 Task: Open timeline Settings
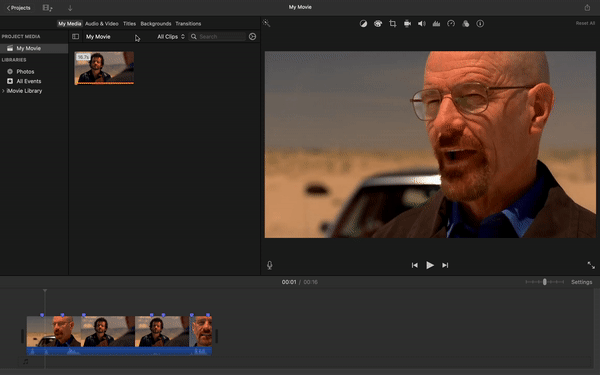click(x=581, y=282)
